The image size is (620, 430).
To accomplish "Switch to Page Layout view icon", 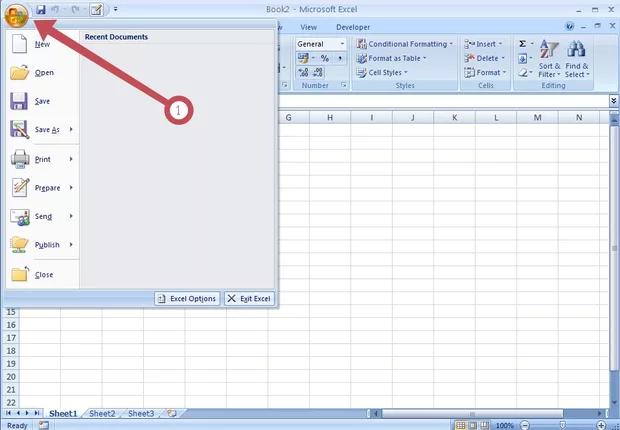I will (473, 426).
